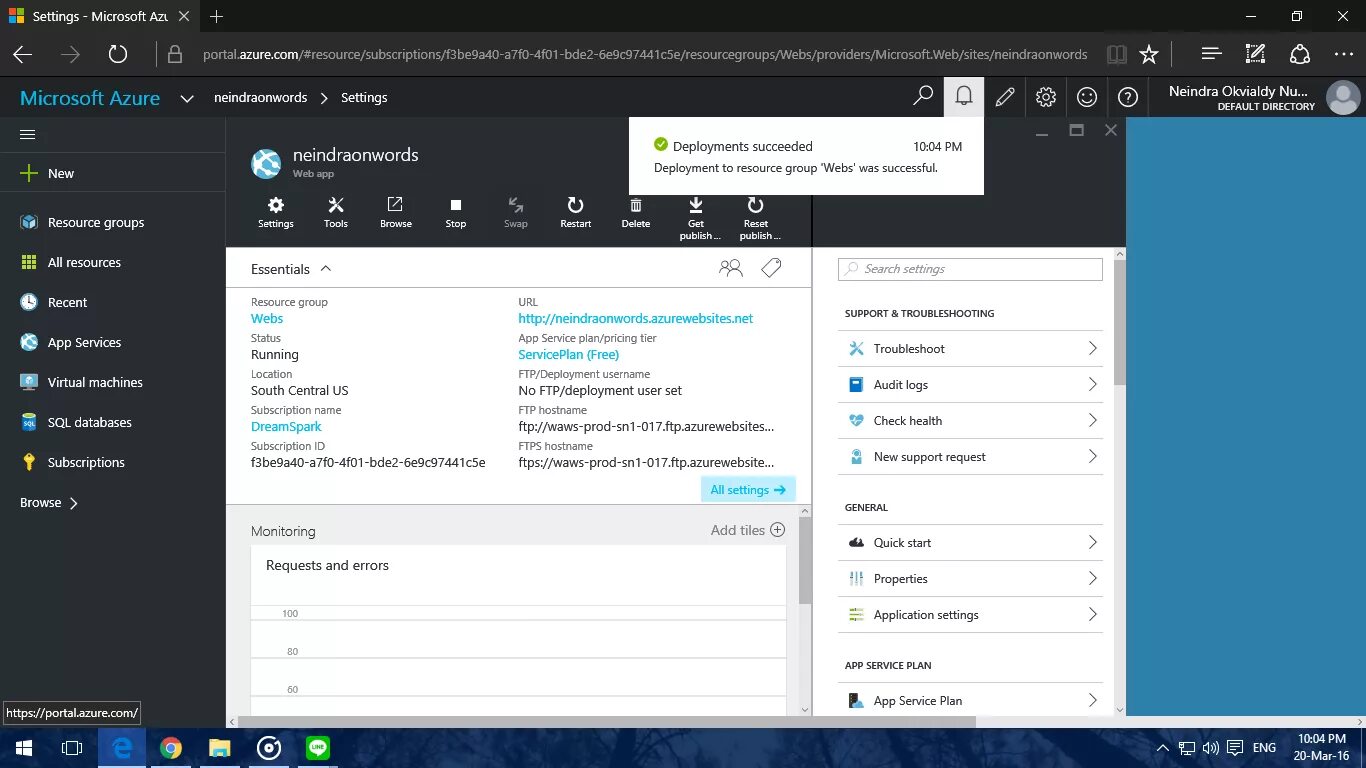Open Properties settings row

(x=970, y=579)
